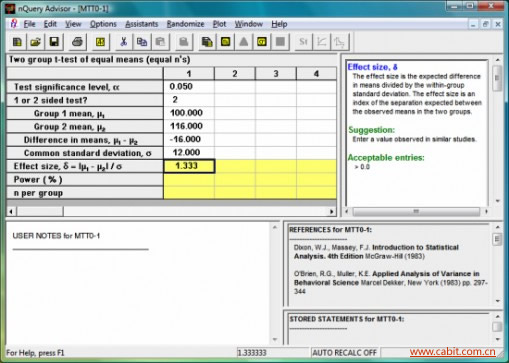
Task: Restore the MTT0-1 child window via menu bar button
Action: (x=485, y=24)
